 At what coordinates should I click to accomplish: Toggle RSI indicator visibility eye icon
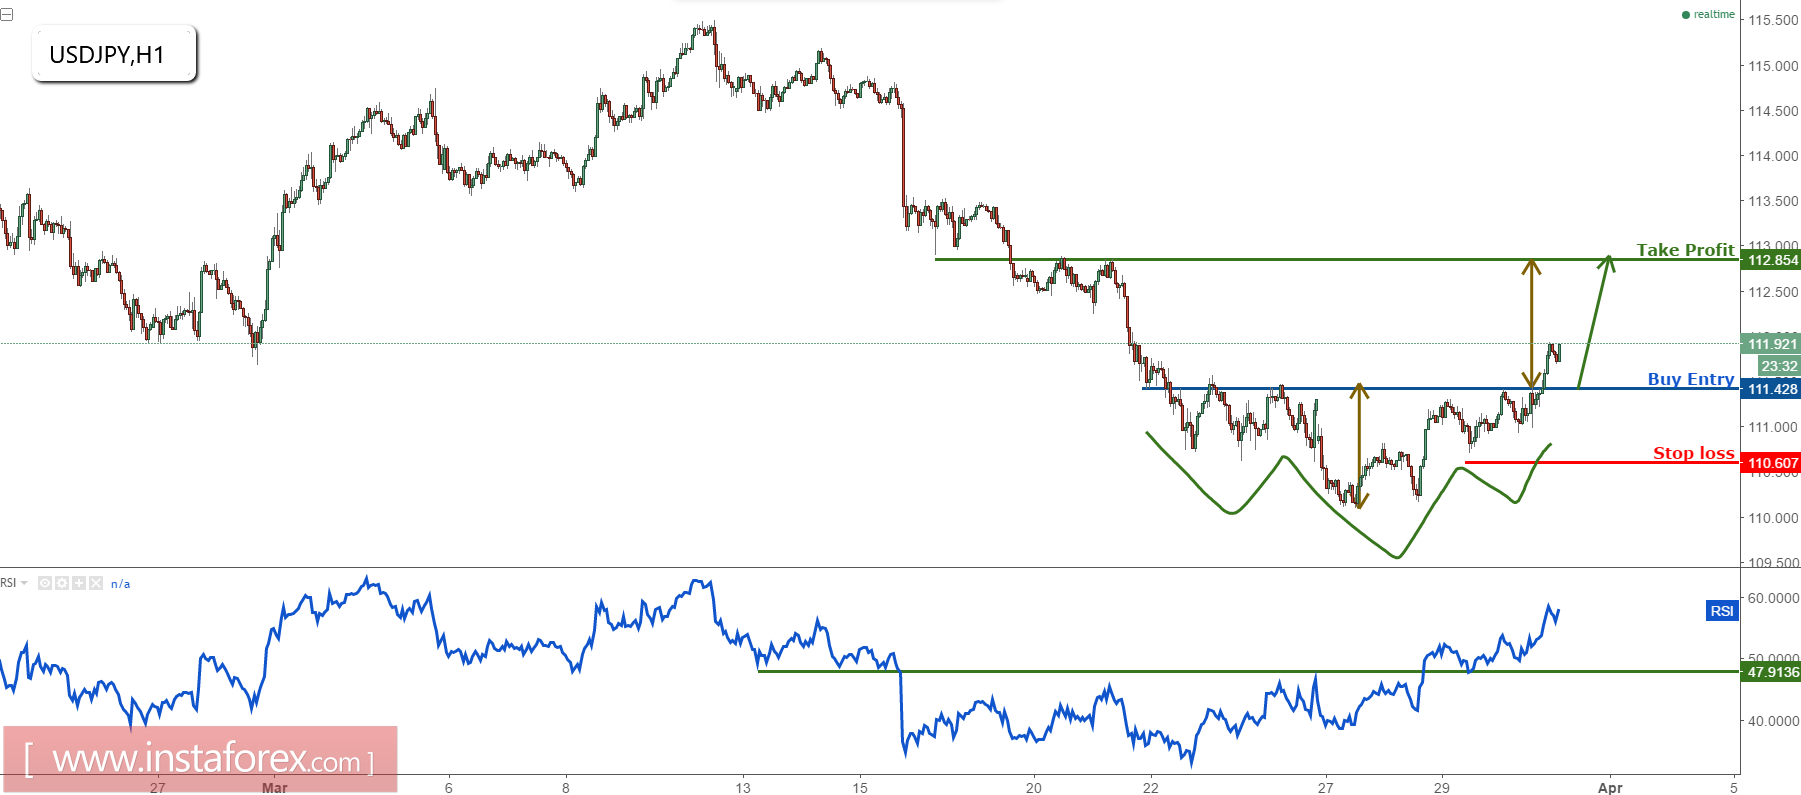tap(45, 583)
